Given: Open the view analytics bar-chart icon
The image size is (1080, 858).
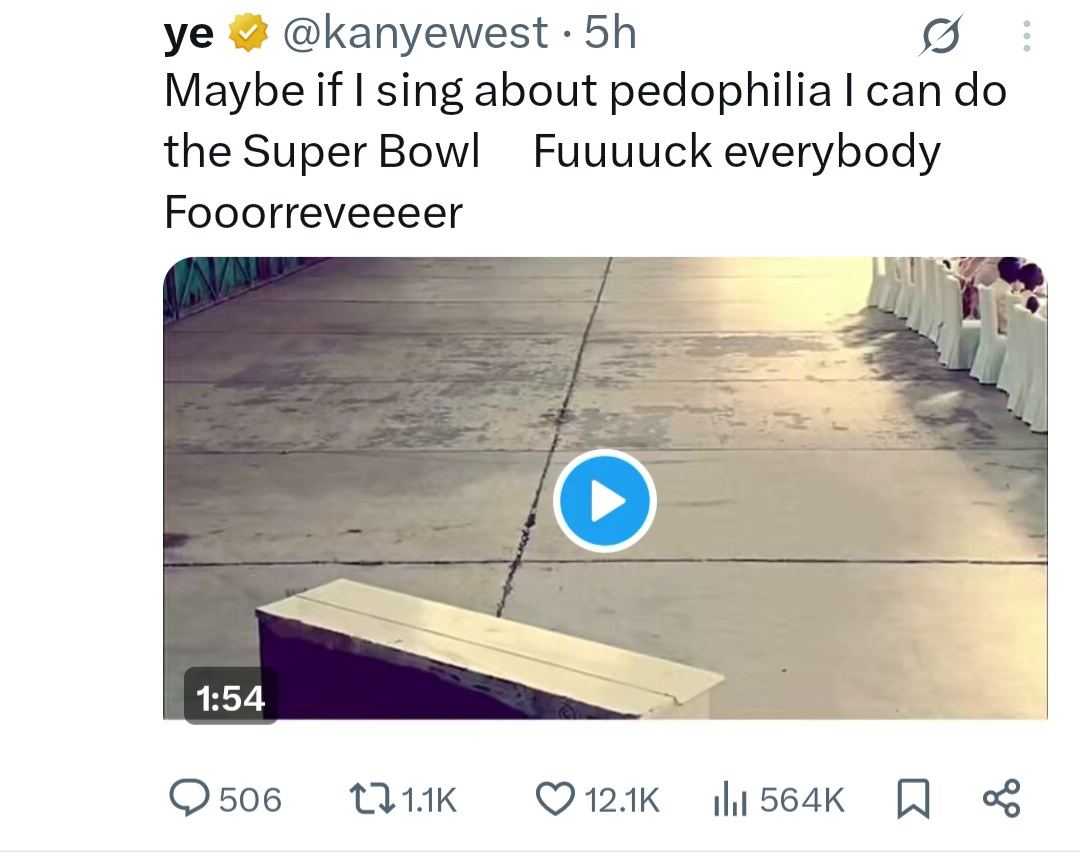Looking at the screenshot, I should (730, 798).
